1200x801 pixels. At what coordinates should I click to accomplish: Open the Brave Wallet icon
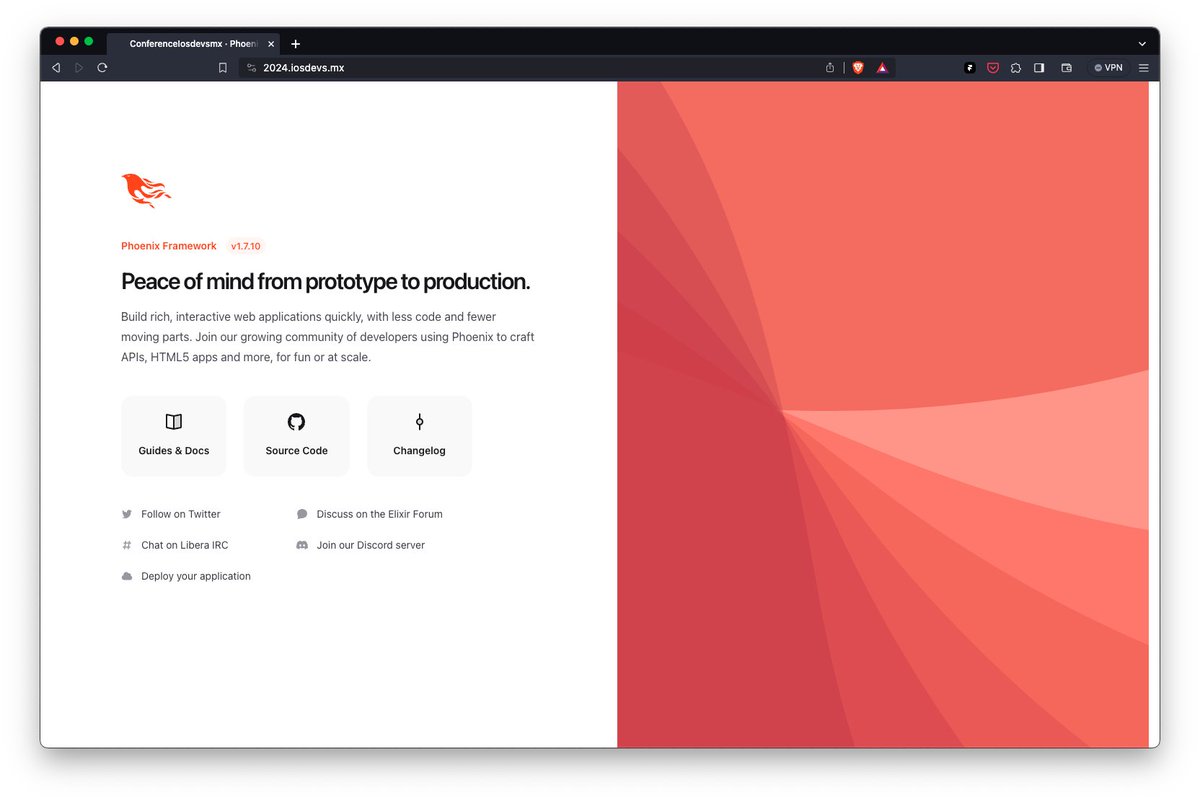click(1067, 68)
